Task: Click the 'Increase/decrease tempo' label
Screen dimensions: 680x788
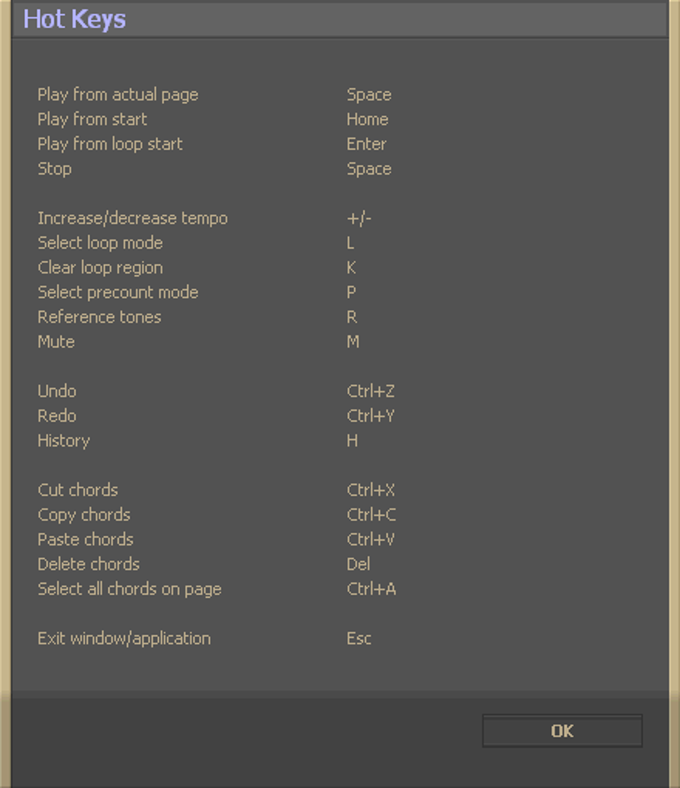Action: point(132,218)
